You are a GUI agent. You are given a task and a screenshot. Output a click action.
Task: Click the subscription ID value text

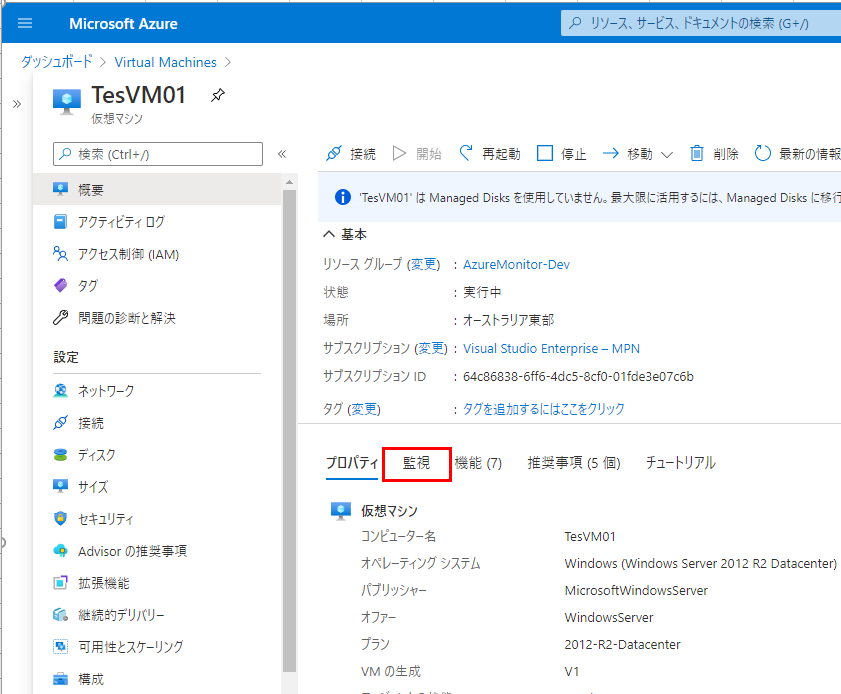tap(578, 376)
